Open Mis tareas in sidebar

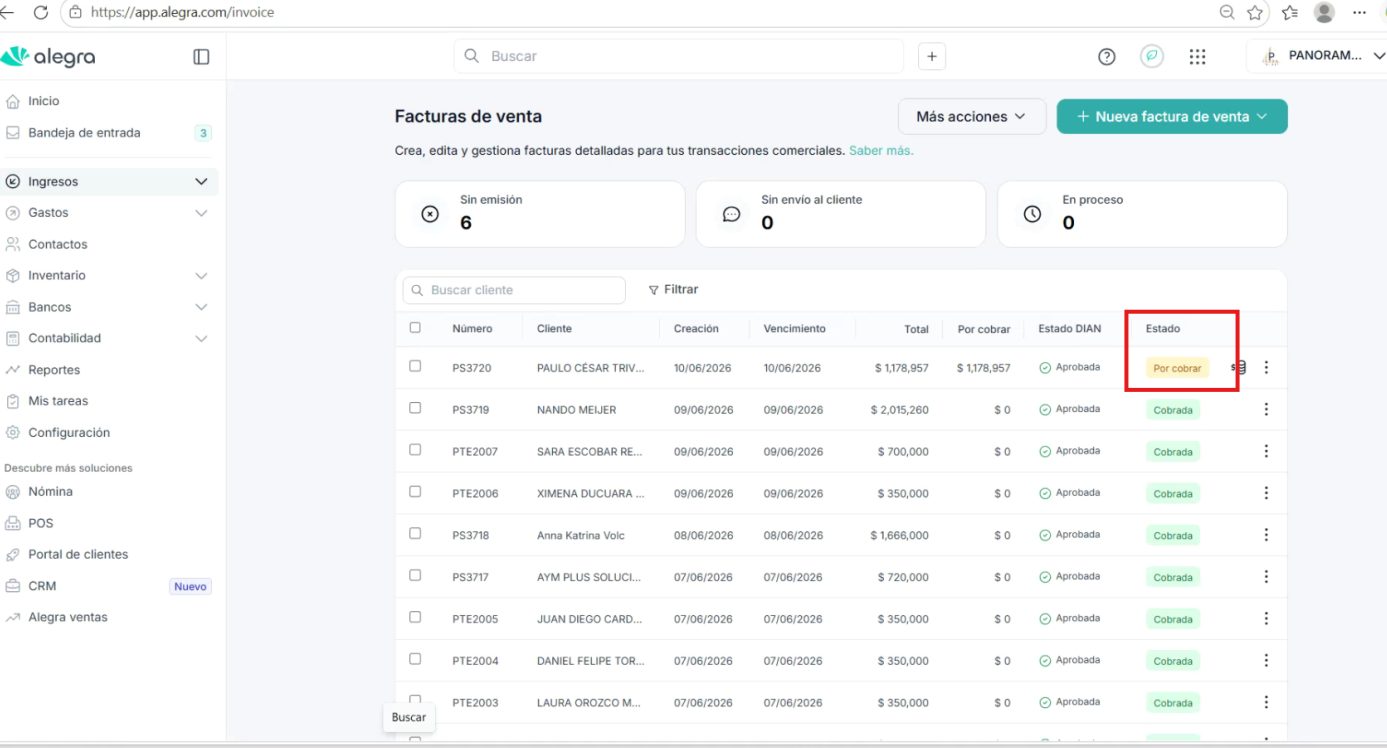tap(58, 401)
